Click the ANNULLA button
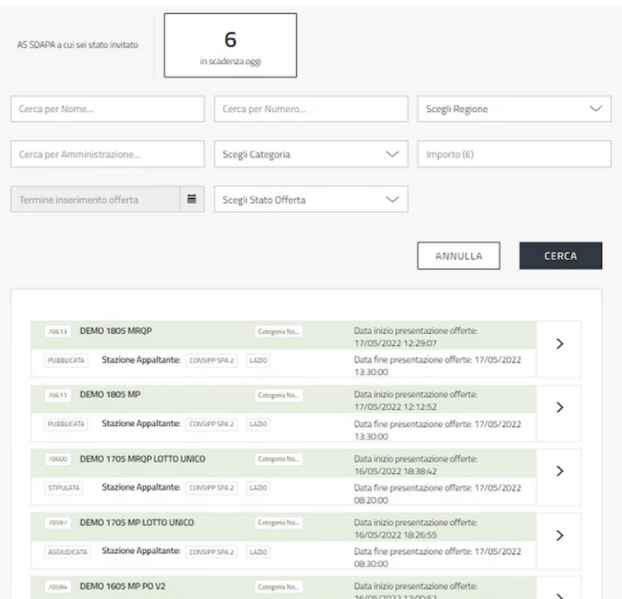 click(x=458, y=256)
